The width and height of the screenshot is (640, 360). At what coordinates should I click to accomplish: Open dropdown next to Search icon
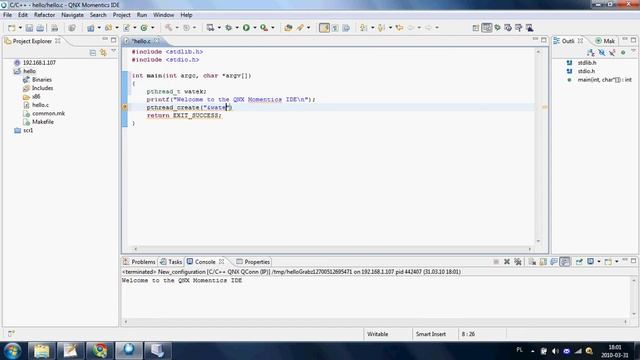pos(309,28)
